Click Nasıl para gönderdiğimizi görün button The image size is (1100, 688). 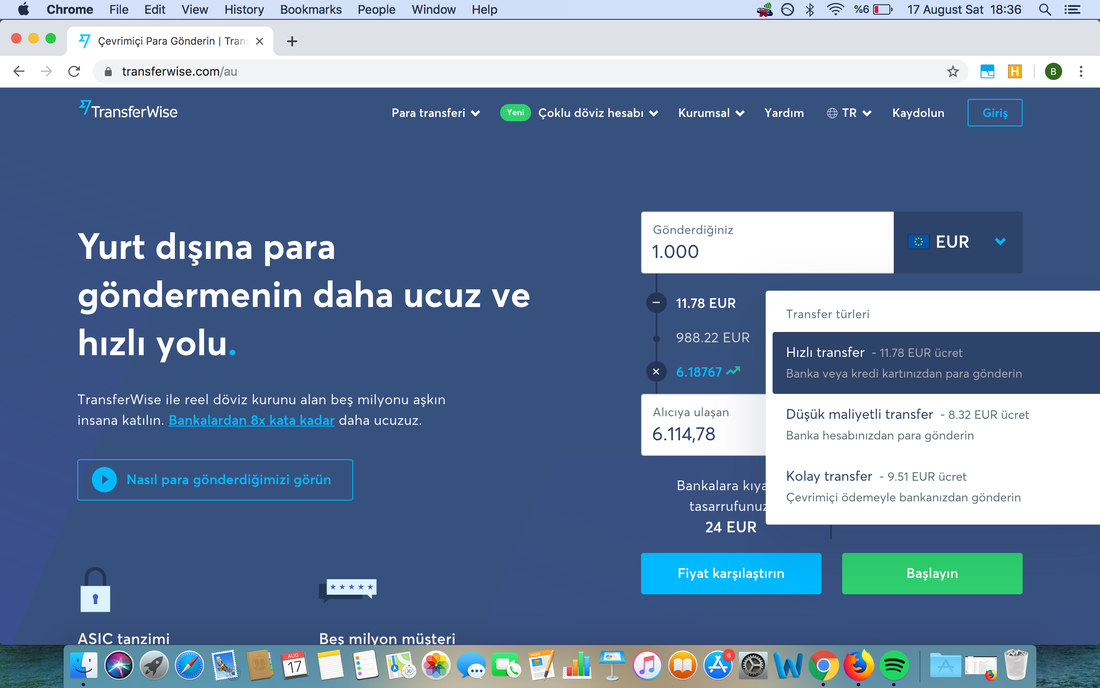click(x=215, y=480)
